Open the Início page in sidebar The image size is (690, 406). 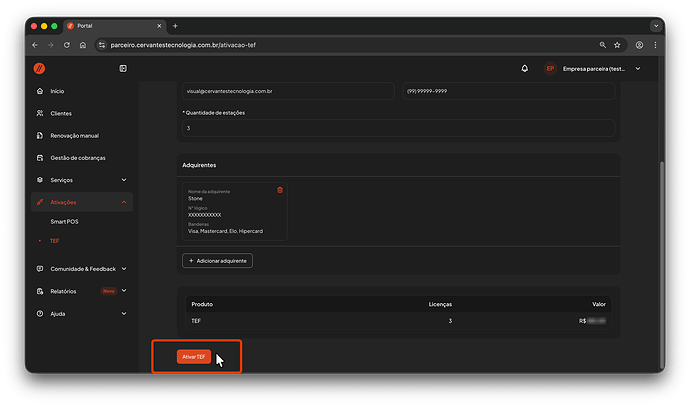pyautogui.click(x=57, y=91)
